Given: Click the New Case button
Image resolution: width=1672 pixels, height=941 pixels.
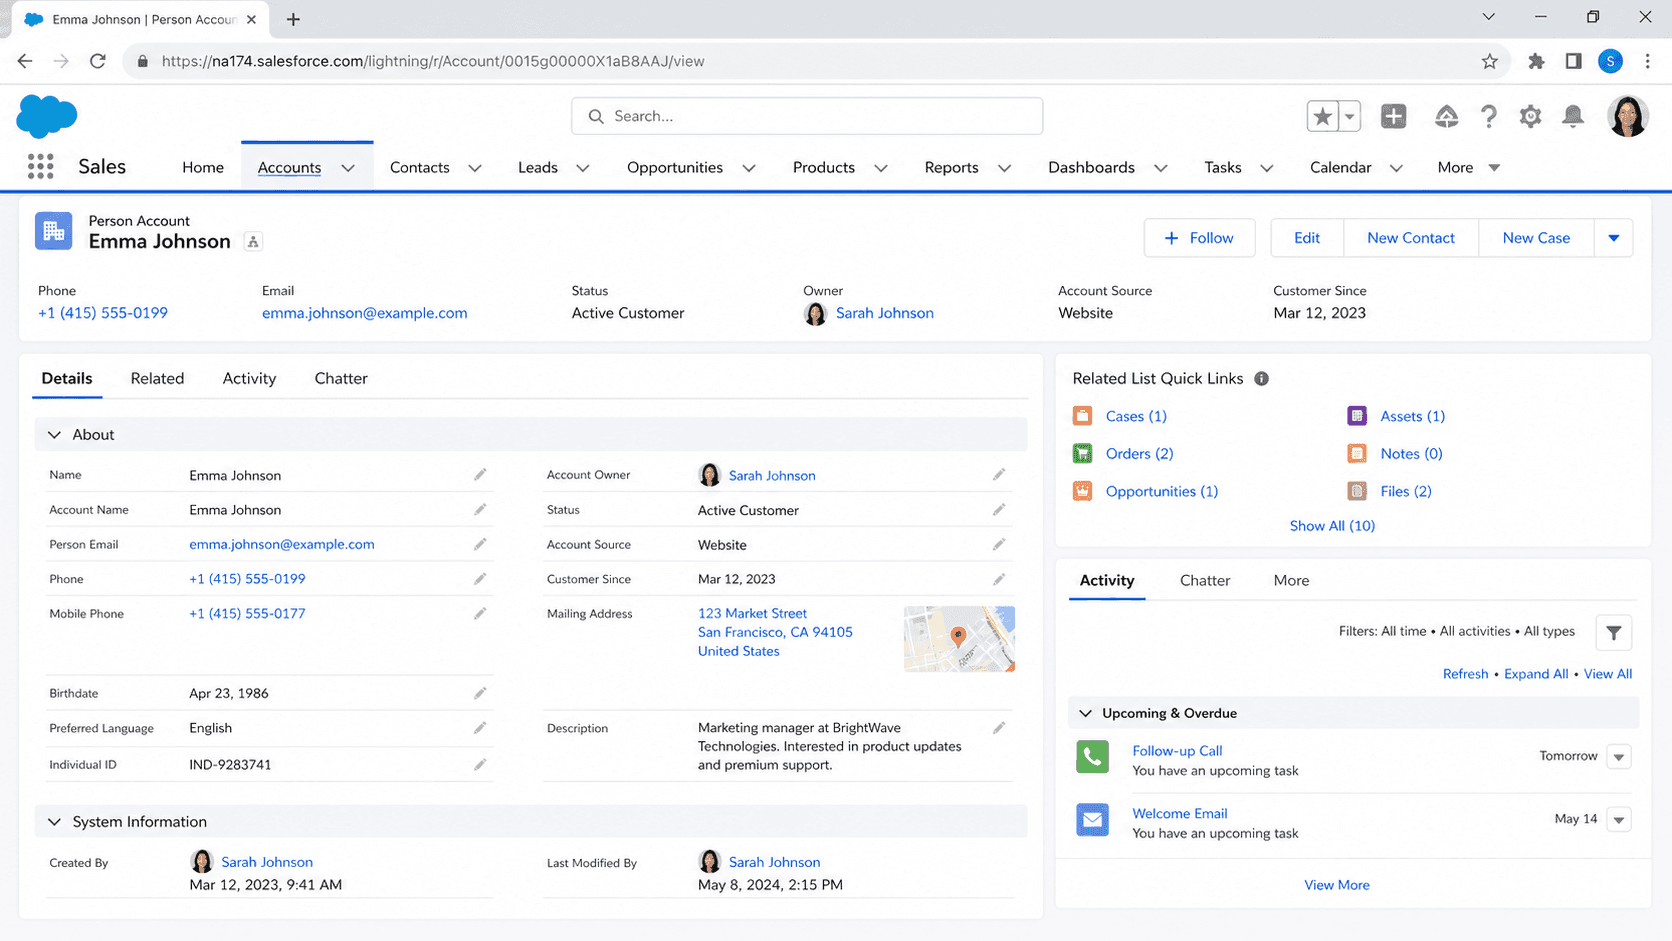Looking at the screenshot, I should pyautogui.click(x=1536, y=238).
